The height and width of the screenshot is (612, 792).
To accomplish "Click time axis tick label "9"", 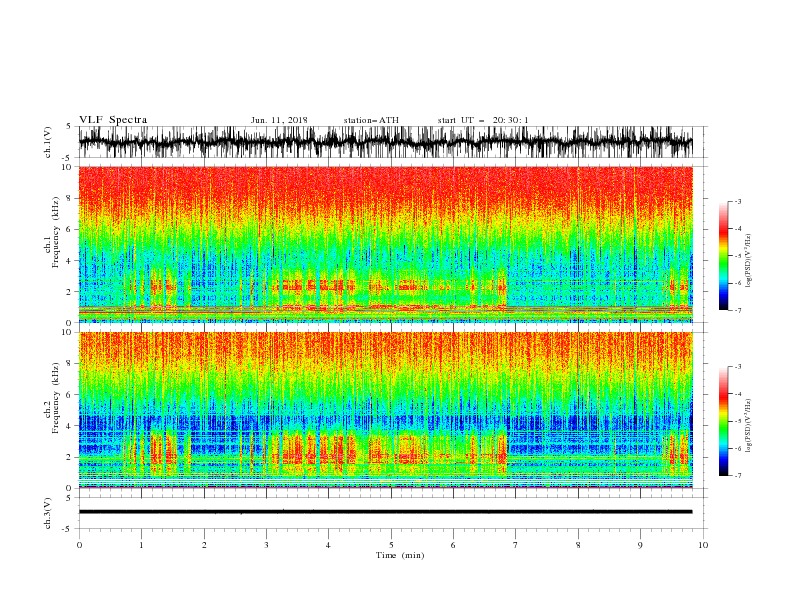I will (640, 545).
